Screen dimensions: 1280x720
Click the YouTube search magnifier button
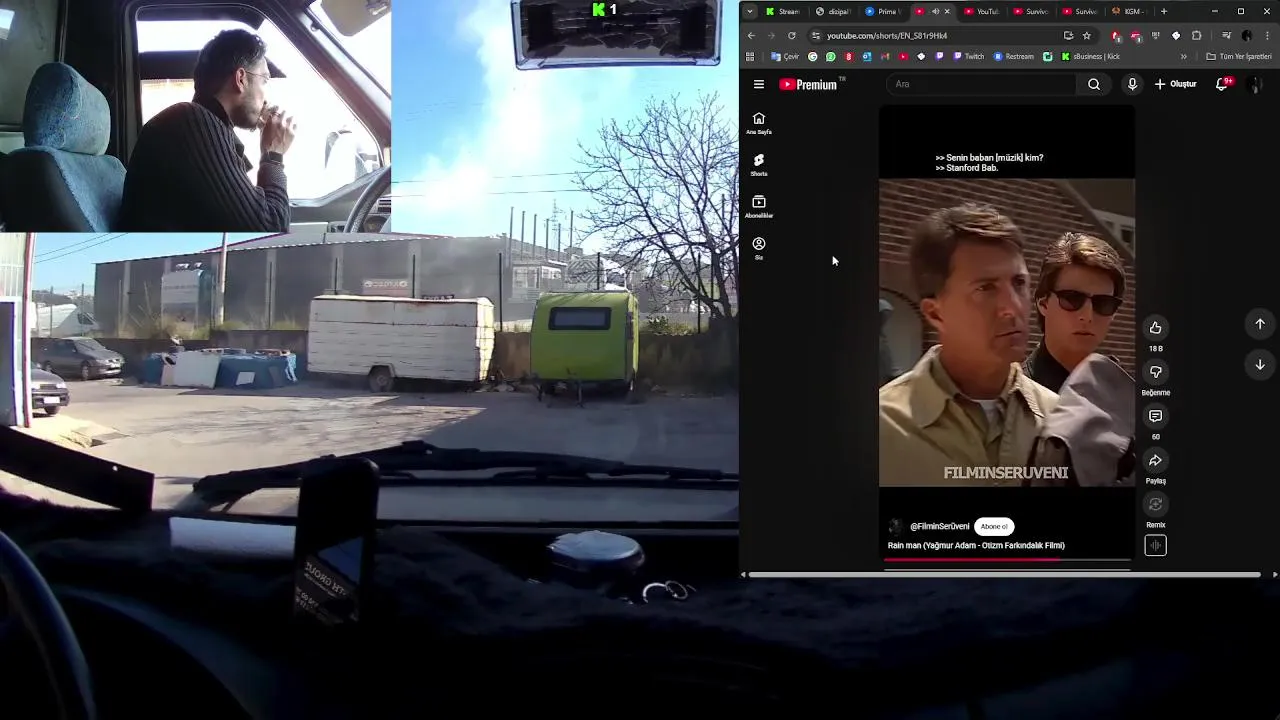click(x=1094, y=84)
